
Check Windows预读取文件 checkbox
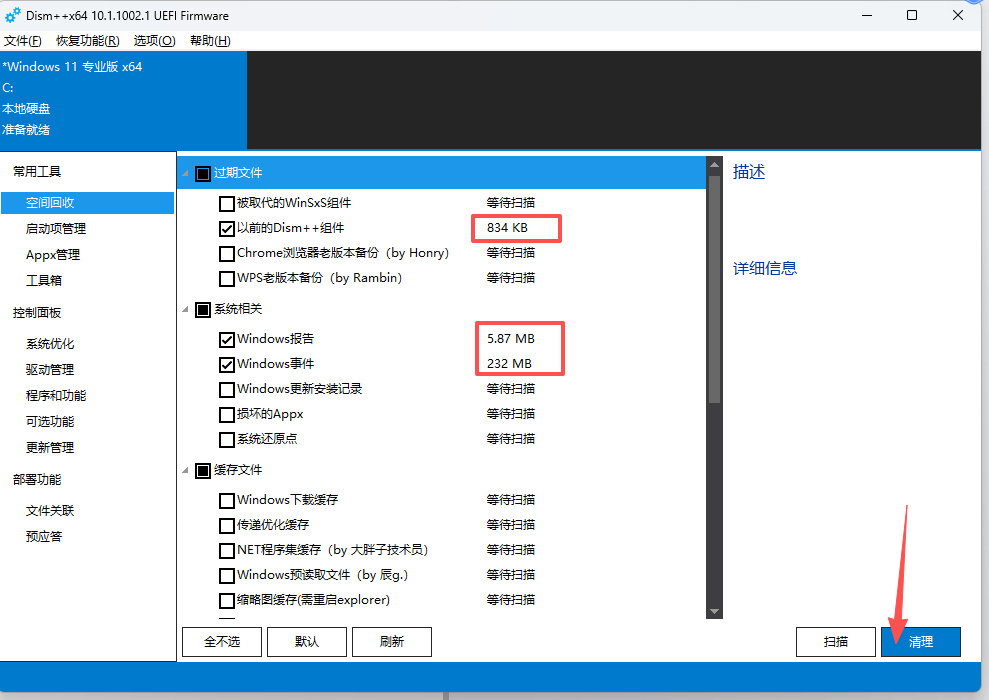click(x=226, y=575)
